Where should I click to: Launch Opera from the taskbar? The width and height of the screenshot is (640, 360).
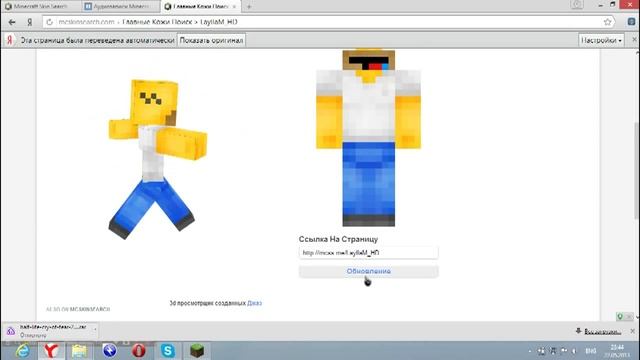coord(139,351)
